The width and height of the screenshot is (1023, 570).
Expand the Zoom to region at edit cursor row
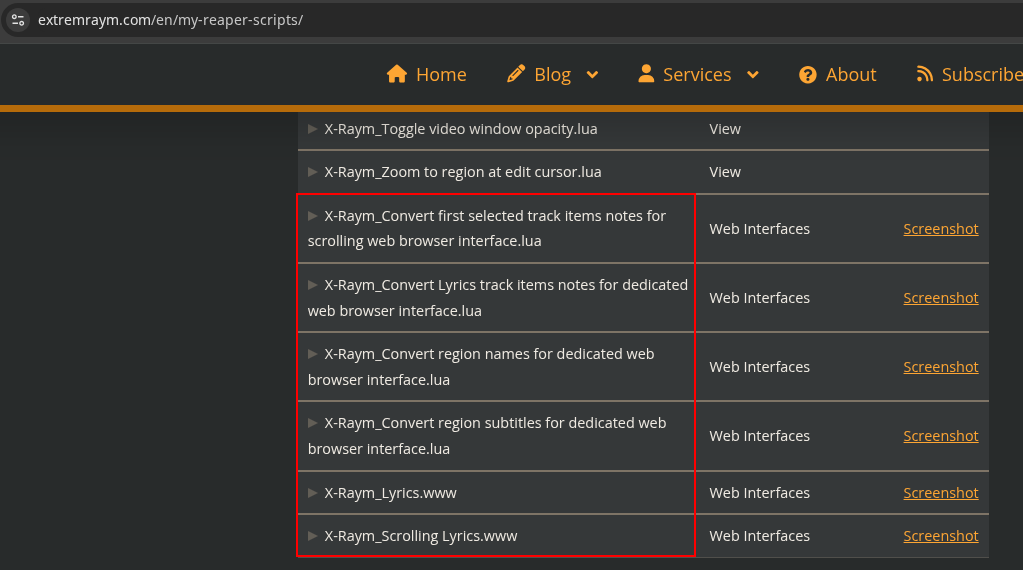tap(313, 172)
